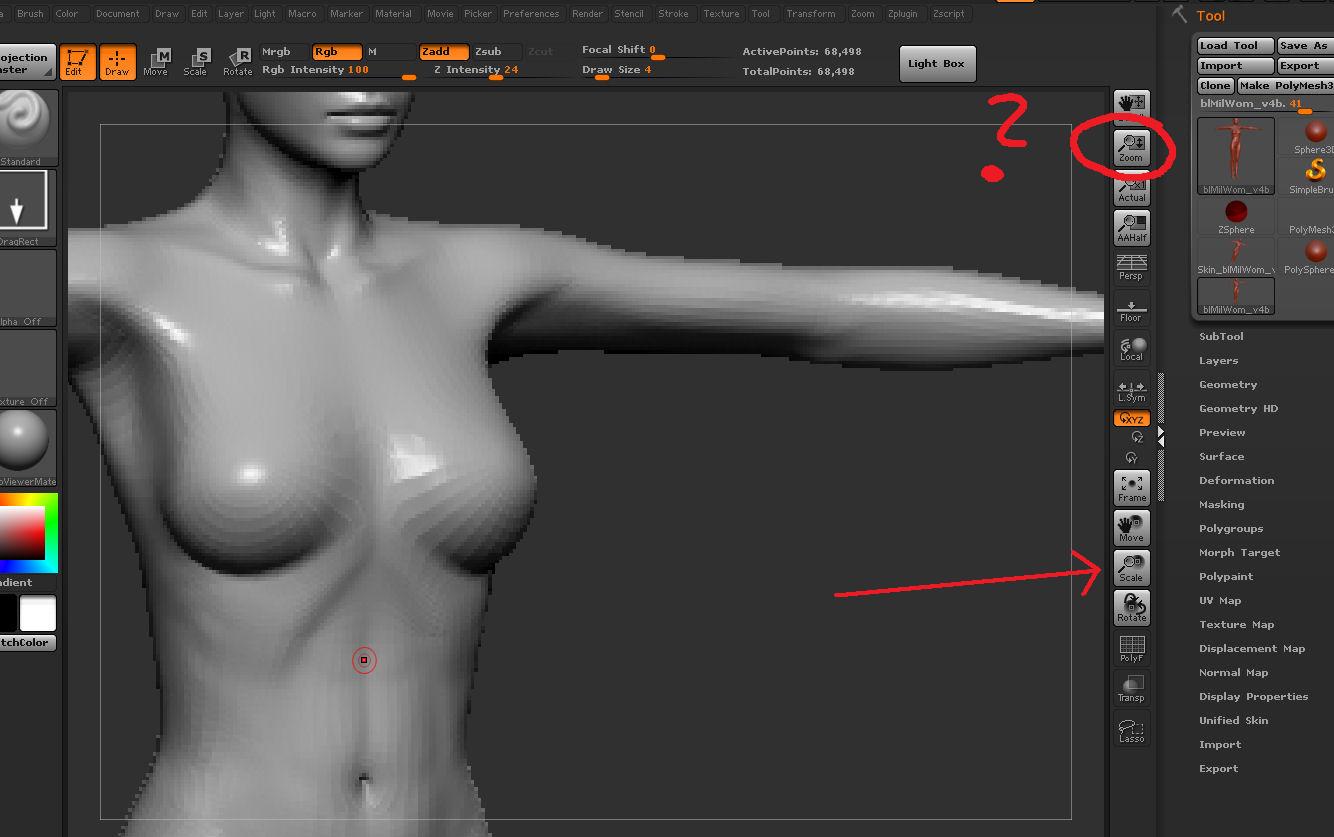The width and height of the screenshot is (1334, 837).
Task: Click the Floor grid icon
Action: [x=1131, y=309]
